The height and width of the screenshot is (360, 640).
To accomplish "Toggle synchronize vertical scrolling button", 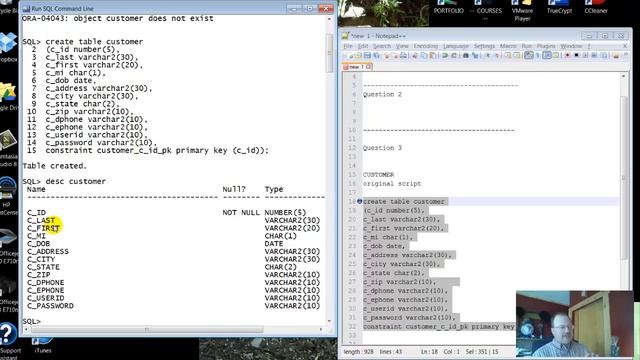I will [x=508, y=55].
